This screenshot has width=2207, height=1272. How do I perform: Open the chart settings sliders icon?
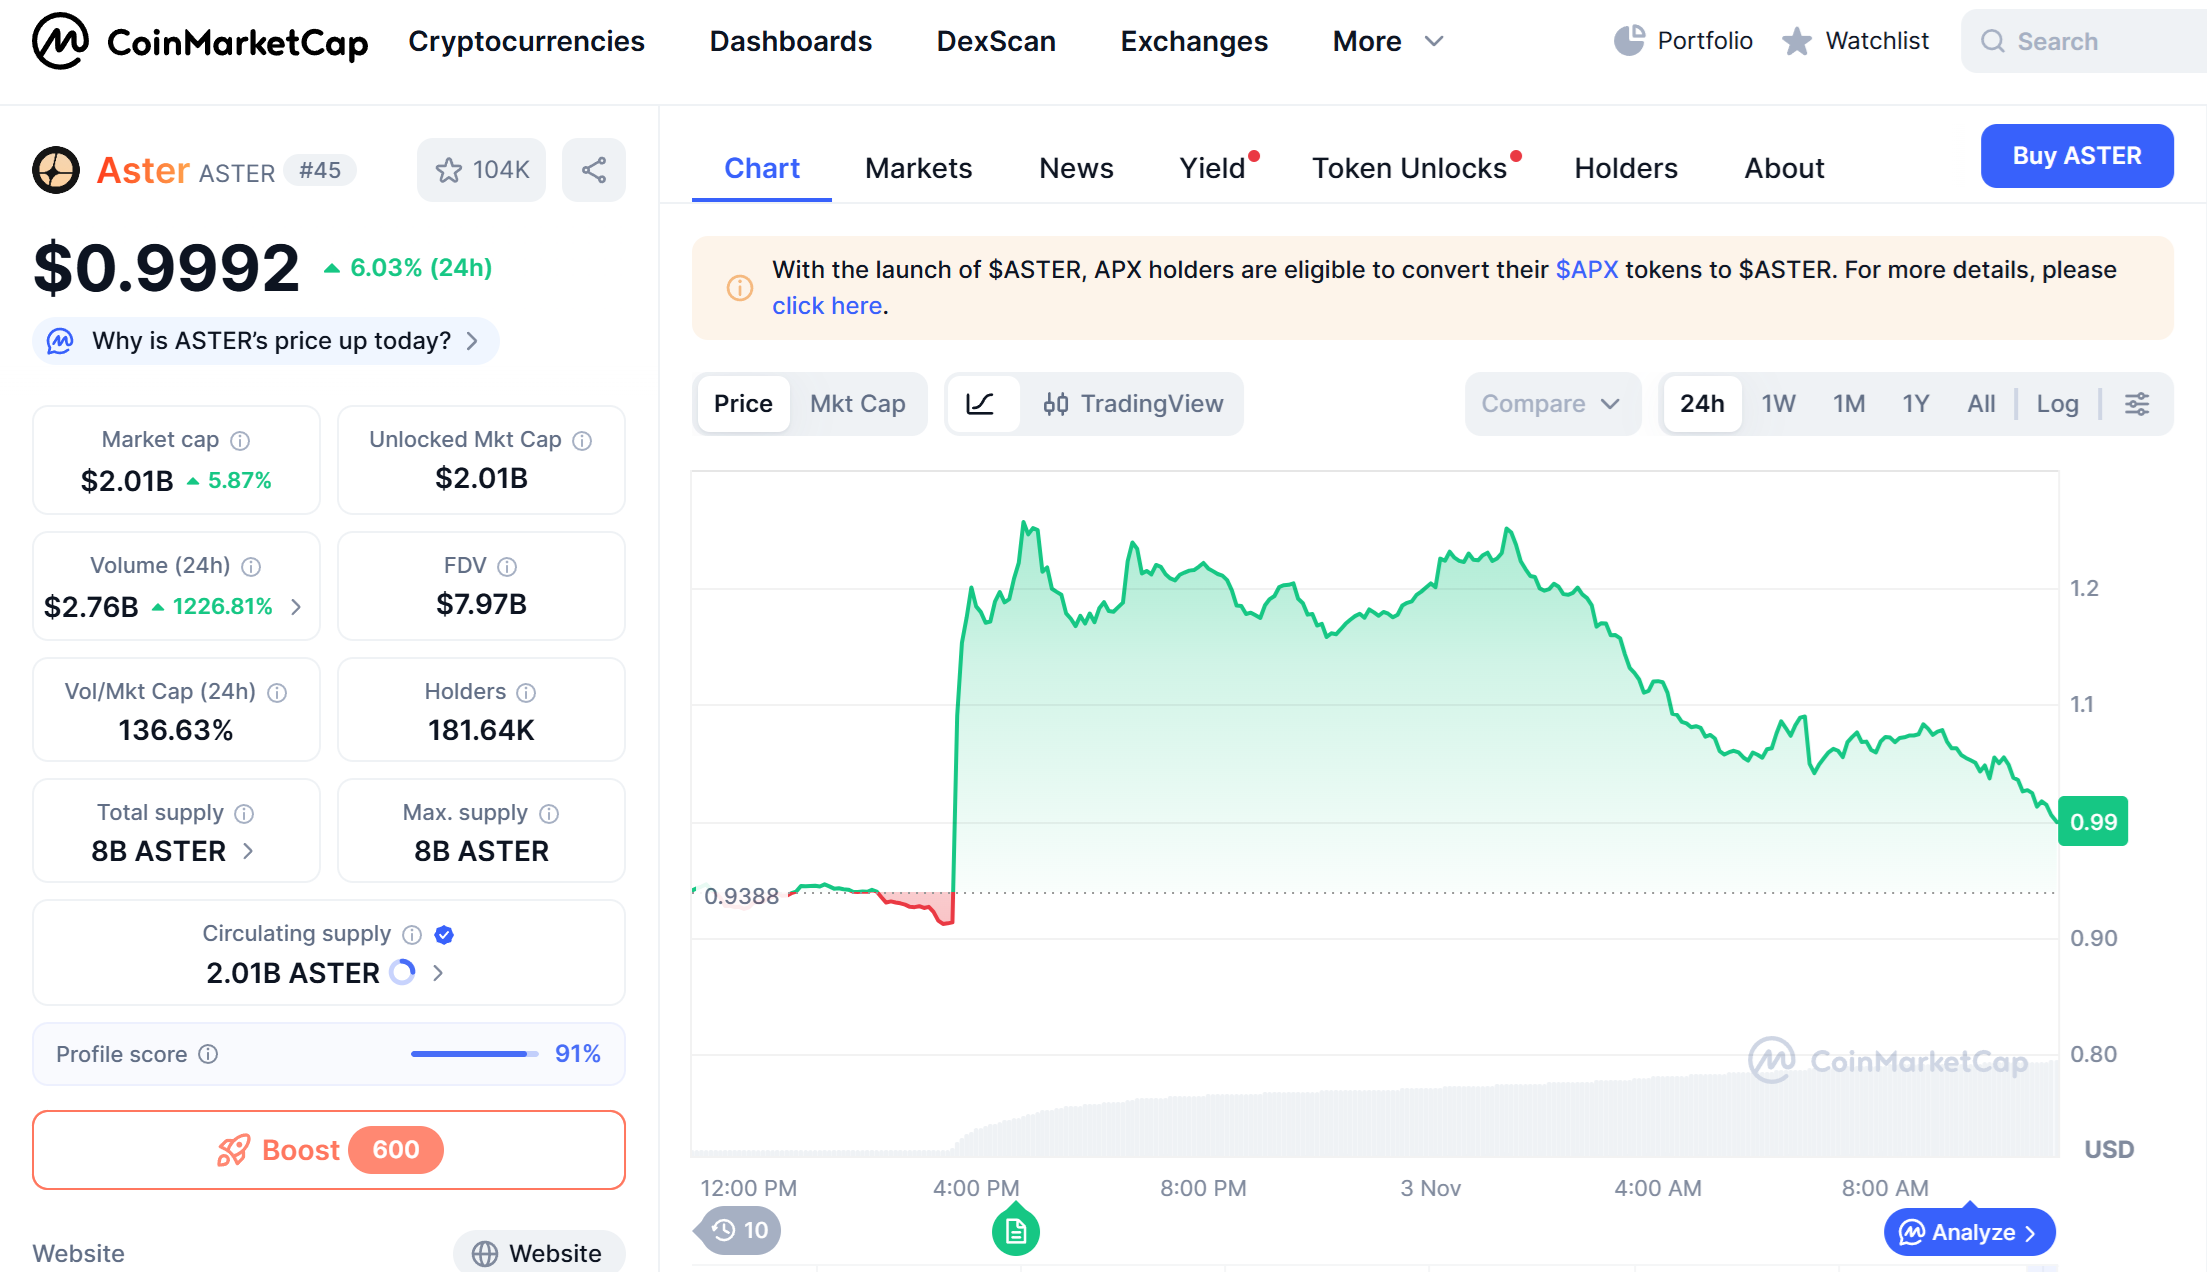click(2136, 404)
